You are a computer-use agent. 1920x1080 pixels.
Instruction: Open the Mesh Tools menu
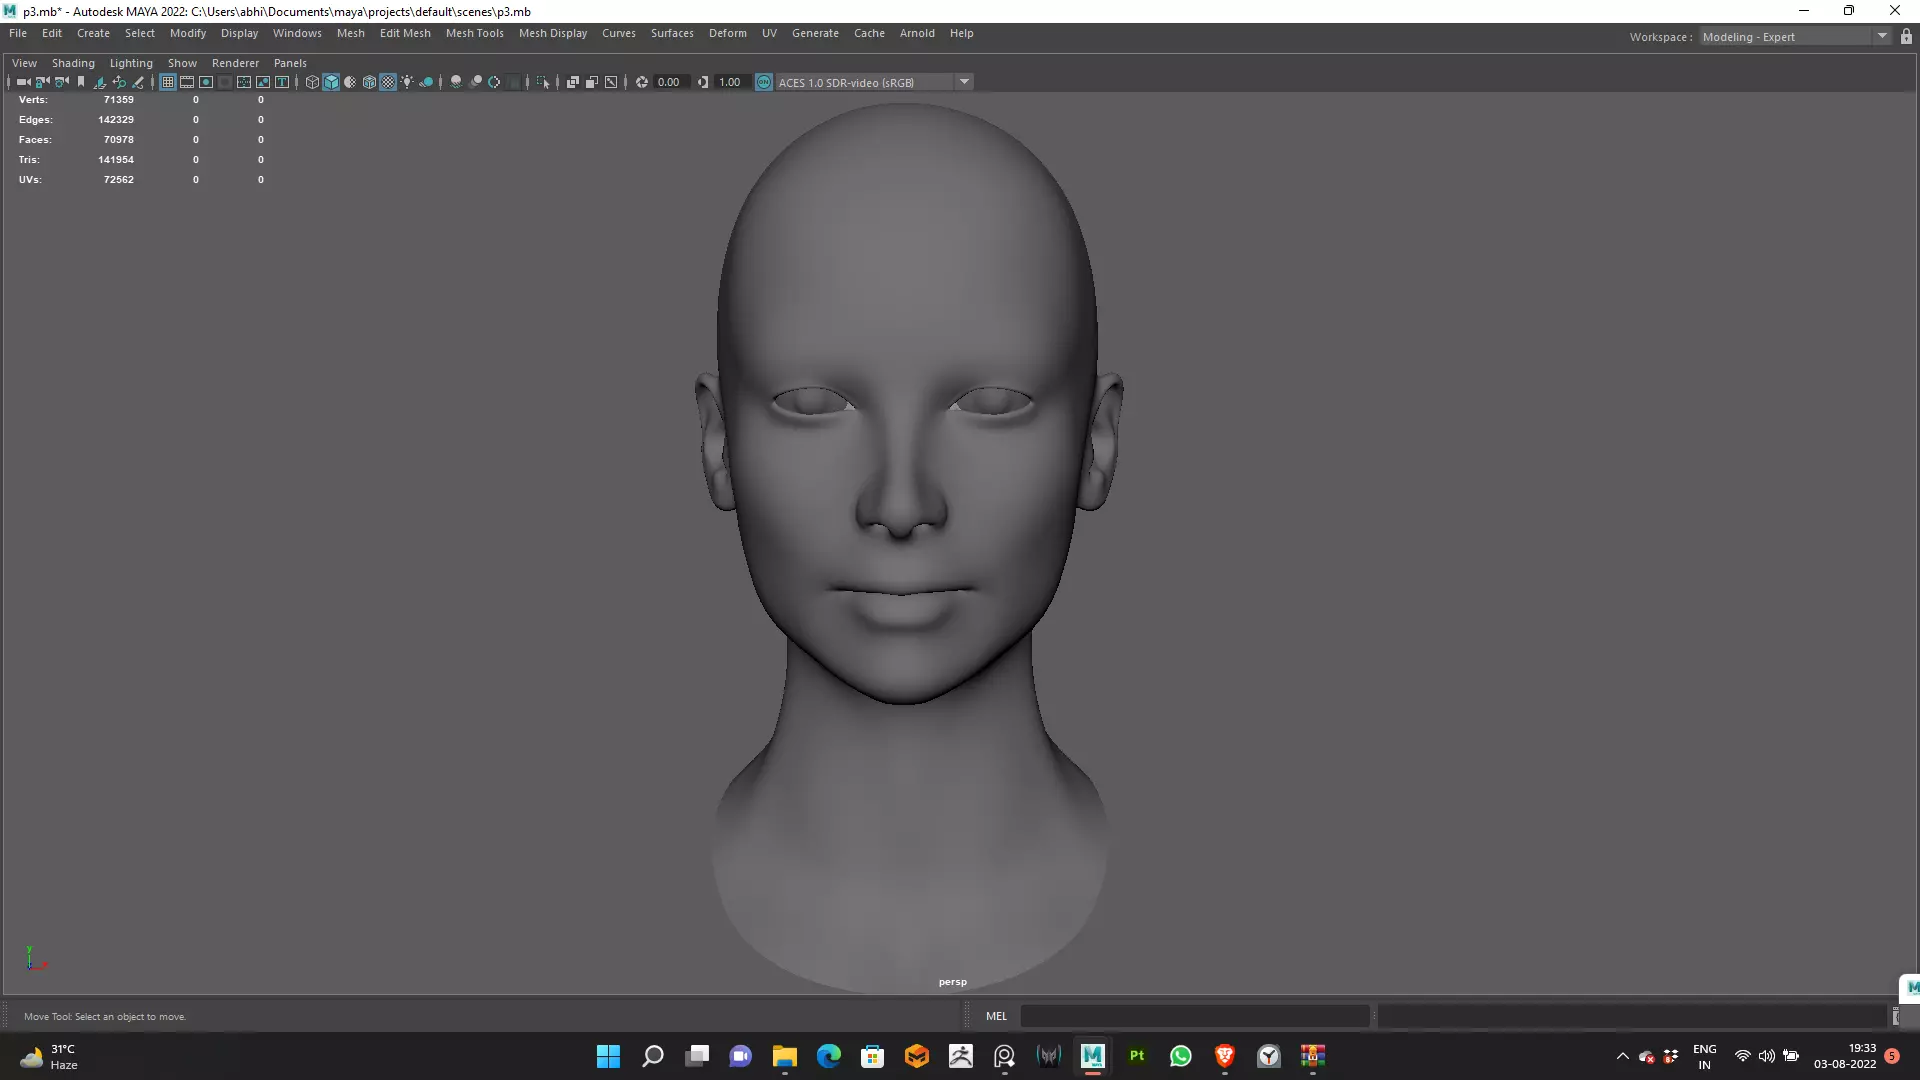474,33
